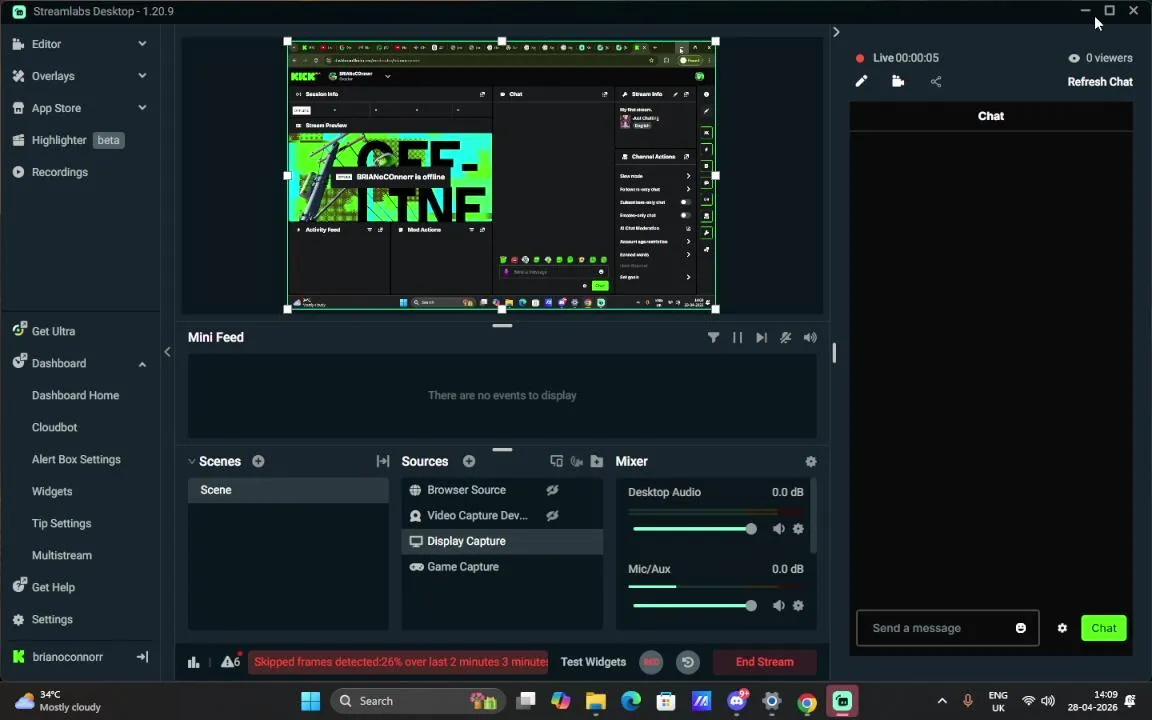This screenshot has height=720, width=1152.
Task: Open performance stats bar chart icon
Action: [x=193, y=662]
